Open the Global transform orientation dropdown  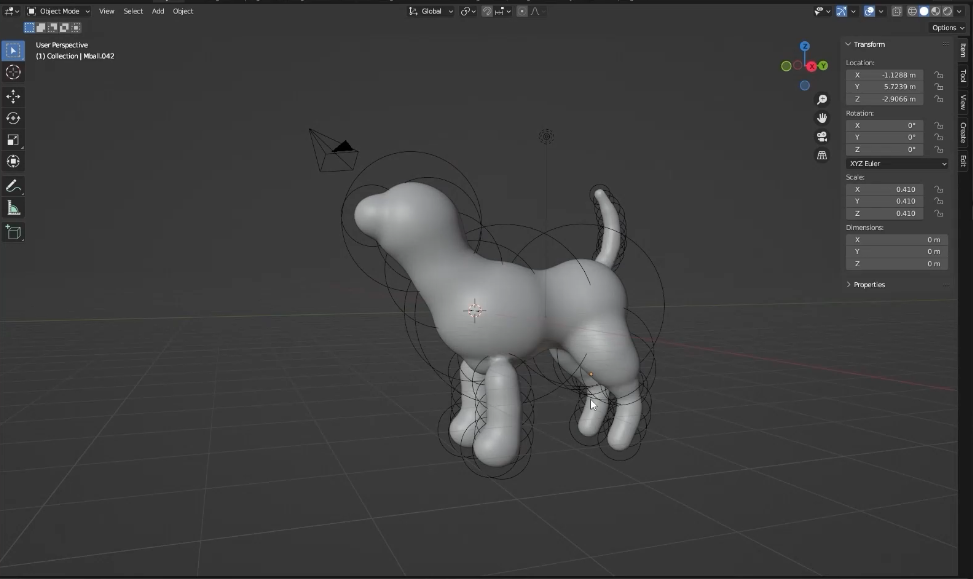coord(431,11)
